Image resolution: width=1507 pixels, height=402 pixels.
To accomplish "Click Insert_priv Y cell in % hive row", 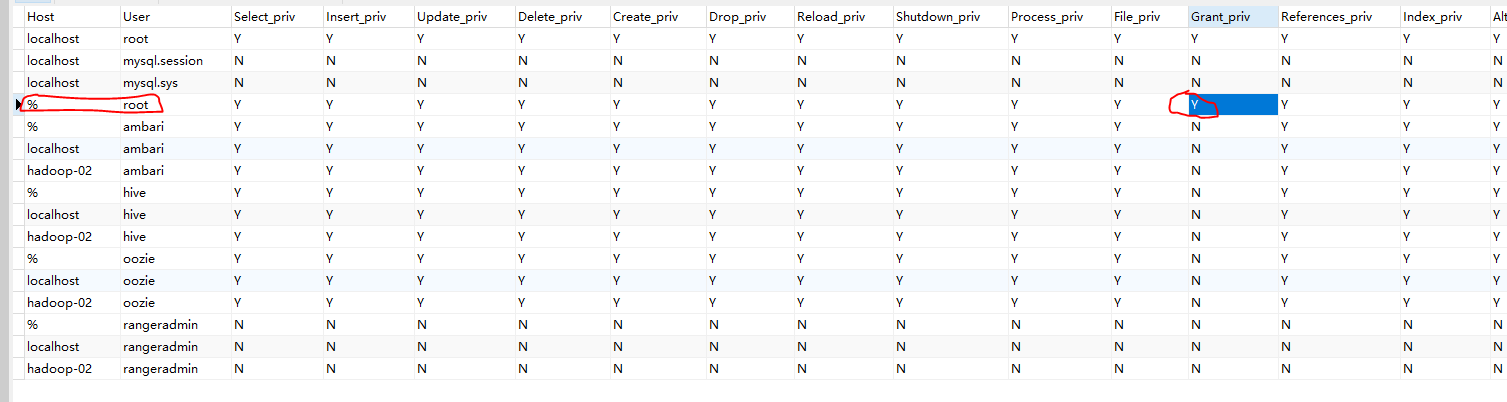I will (367, 193).
